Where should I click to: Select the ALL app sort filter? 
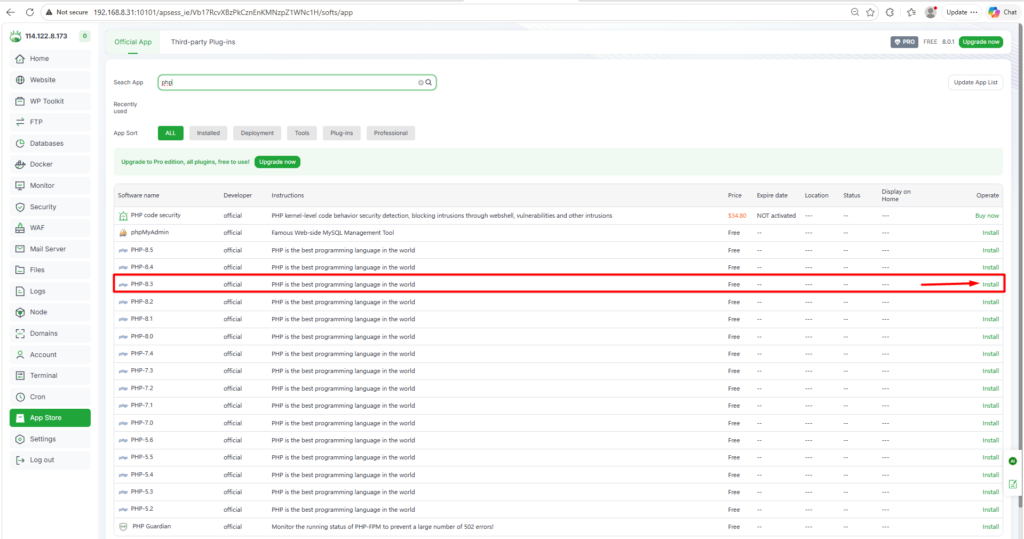click(x=170, y=133)
